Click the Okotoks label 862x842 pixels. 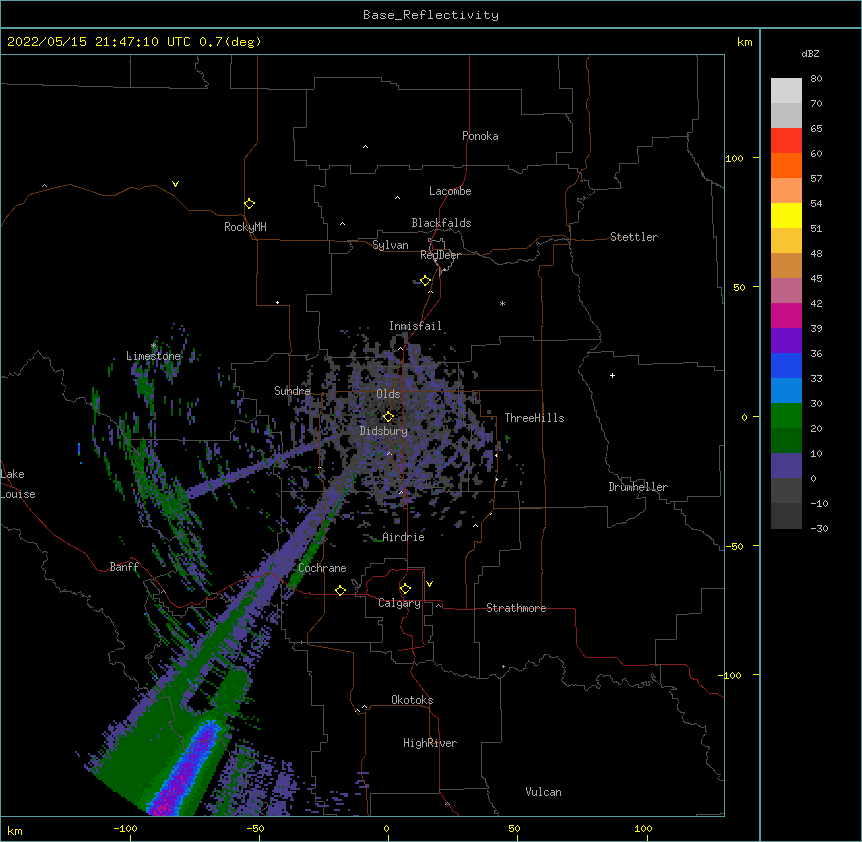pos(412,700)
